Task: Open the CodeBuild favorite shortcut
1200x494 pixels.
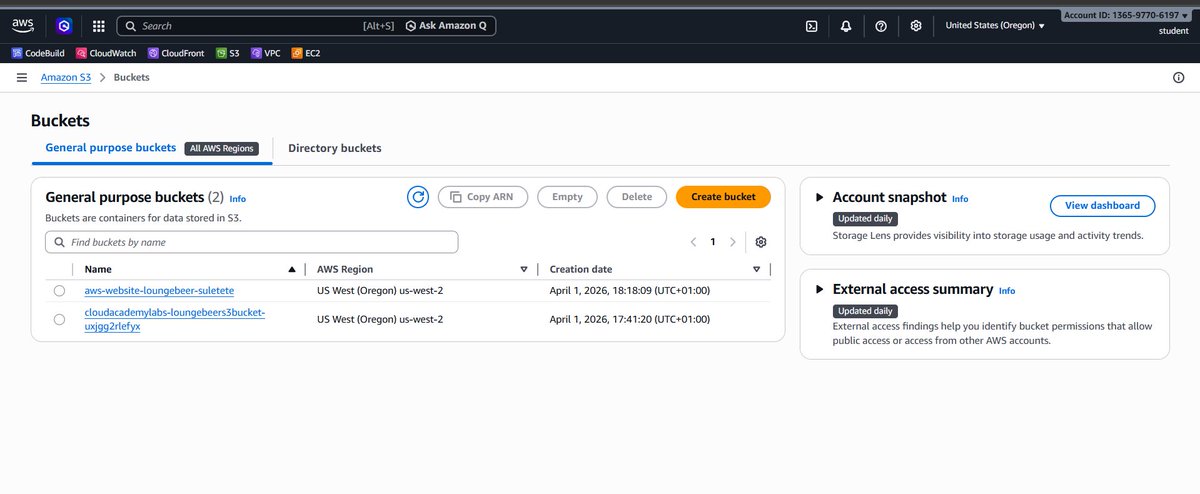Action: point(38,53)
